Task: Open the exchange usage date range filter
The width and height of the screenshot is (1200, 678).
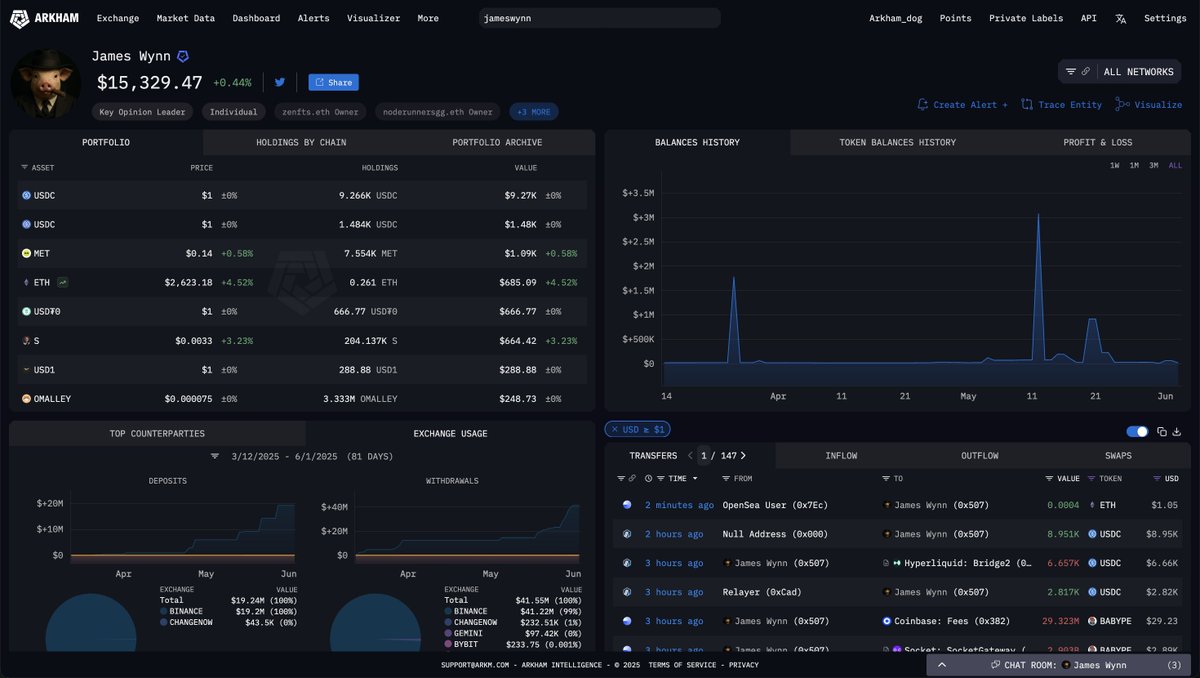Action: (x=215, y=456)
